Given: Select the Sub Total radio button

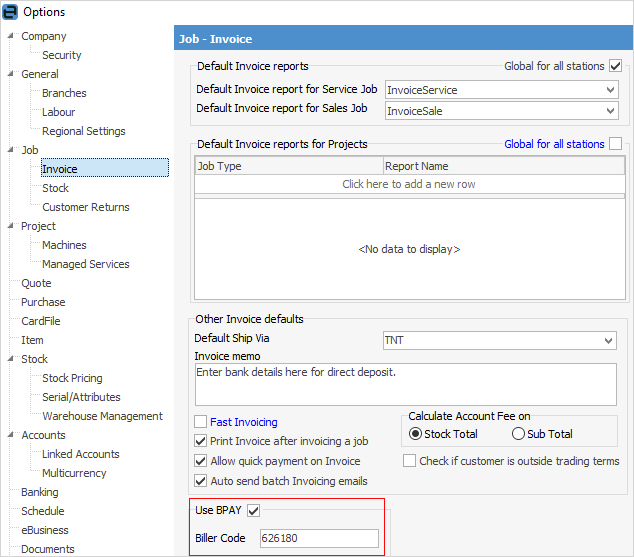Looking at the screenshot, I should point(518,434).
